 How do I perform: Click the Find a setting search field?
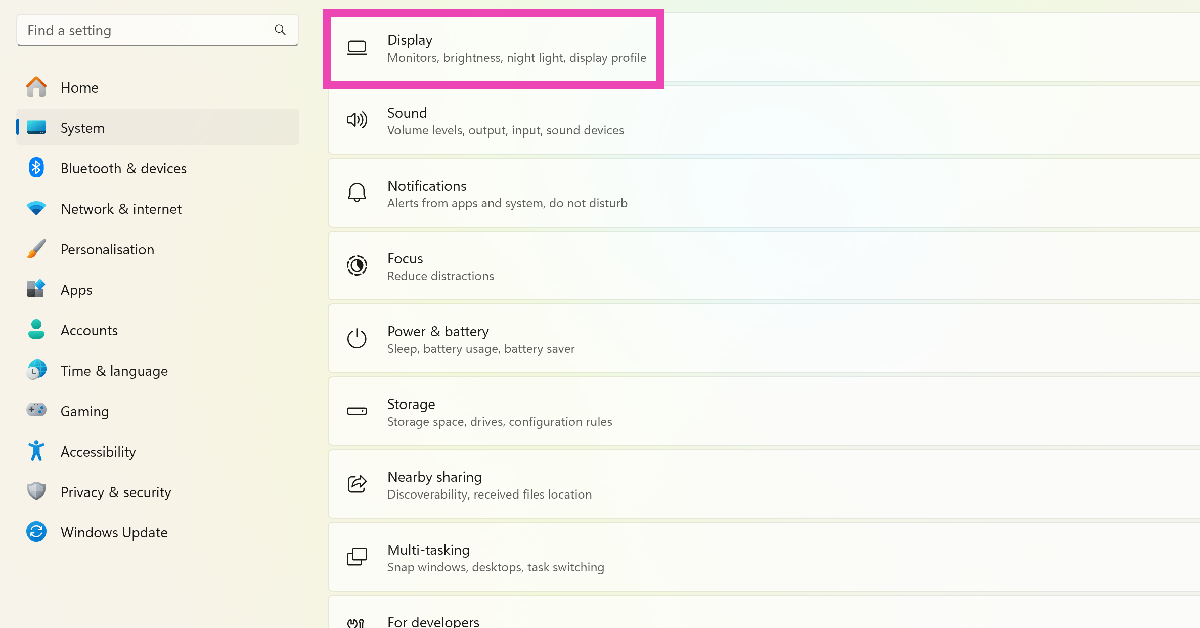(x=140, y=30)
